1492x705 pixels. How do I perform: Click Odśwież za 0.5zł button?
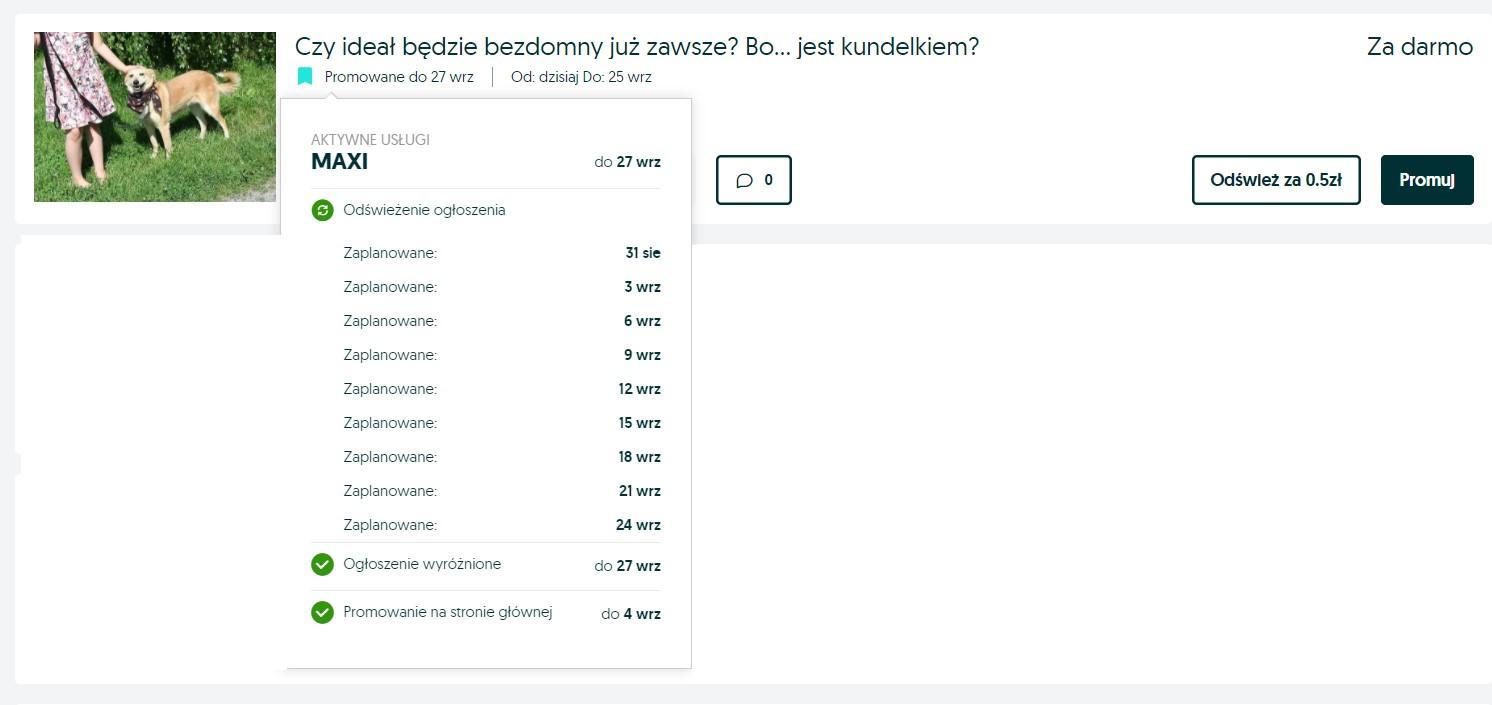click(x=1276, y=180)
